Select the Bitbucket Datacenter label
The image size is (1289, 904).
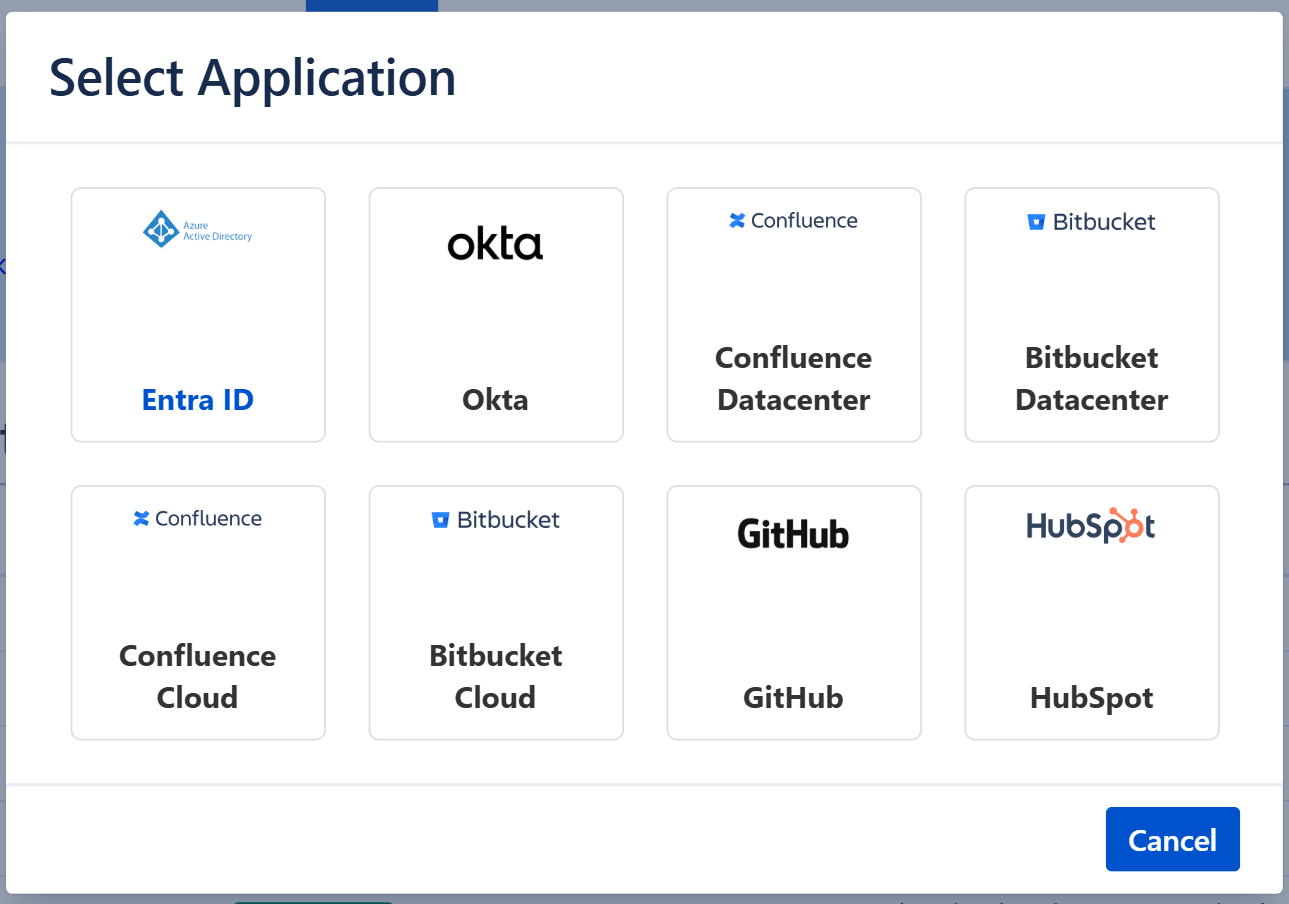click(1091, 379)
